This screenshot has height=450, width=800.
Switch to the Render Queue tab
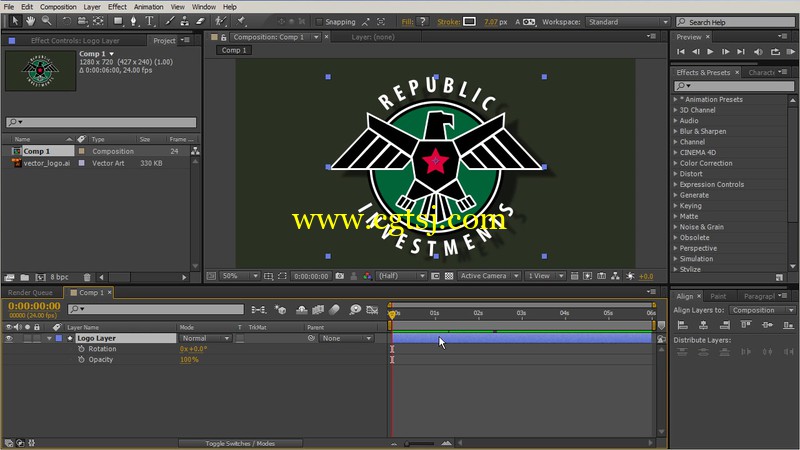(30, 292)
